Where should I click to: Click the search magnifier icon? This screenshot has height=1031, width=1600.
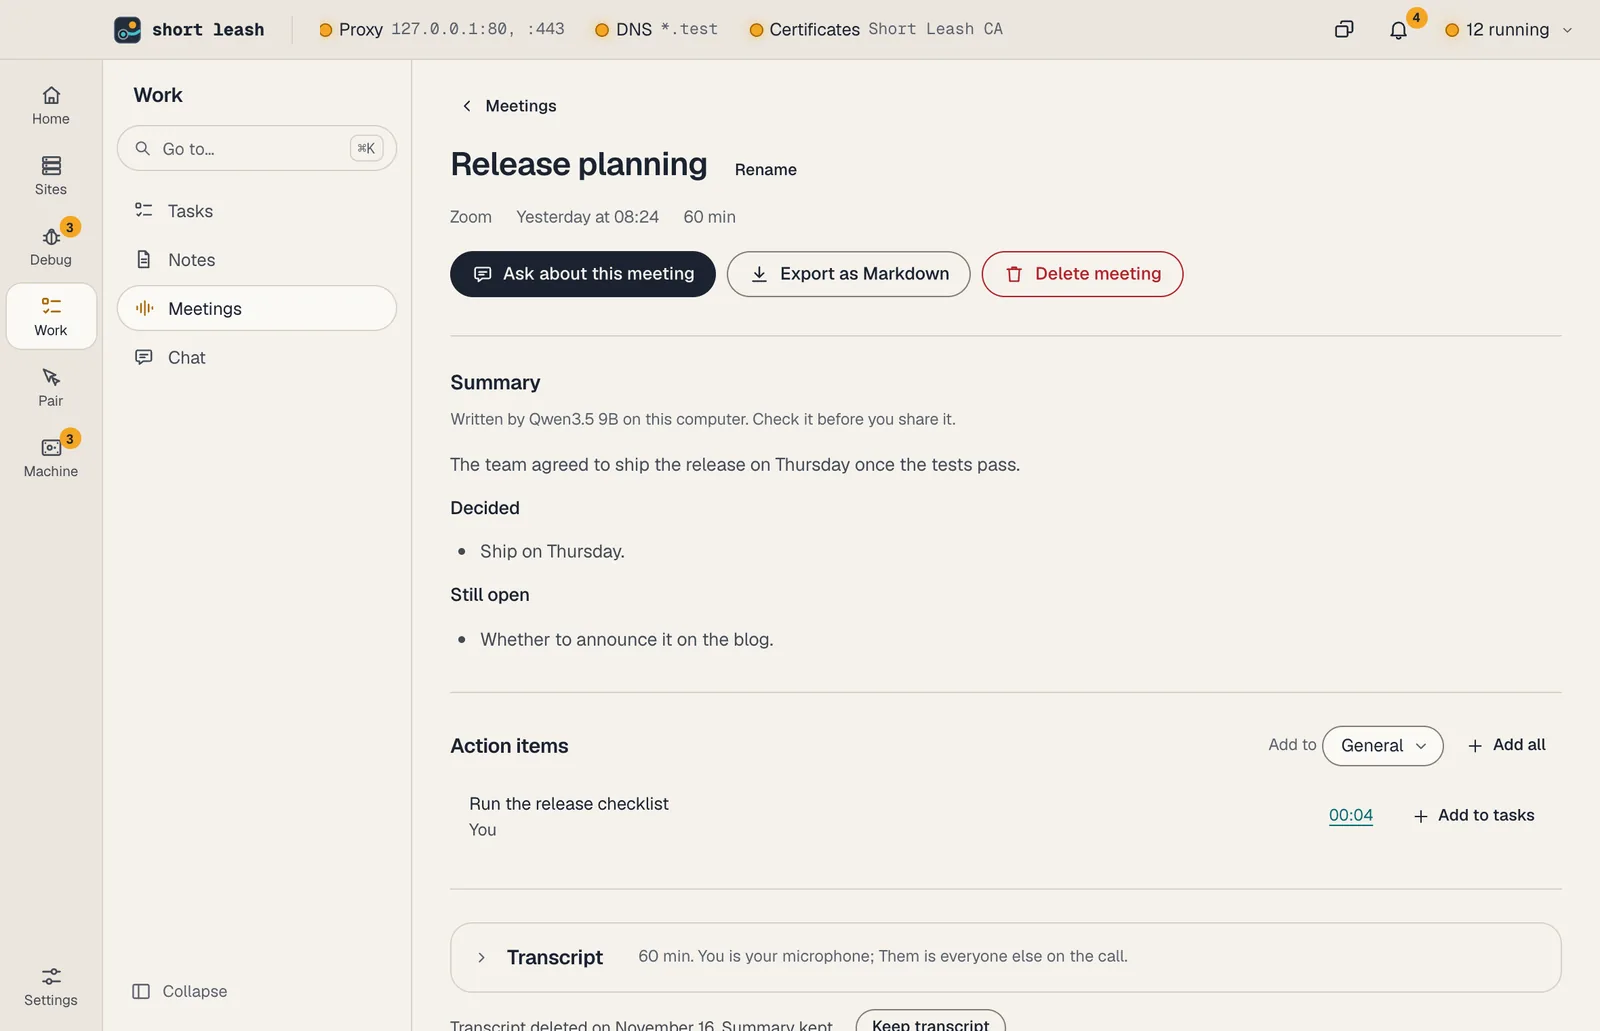click(143, 148)
